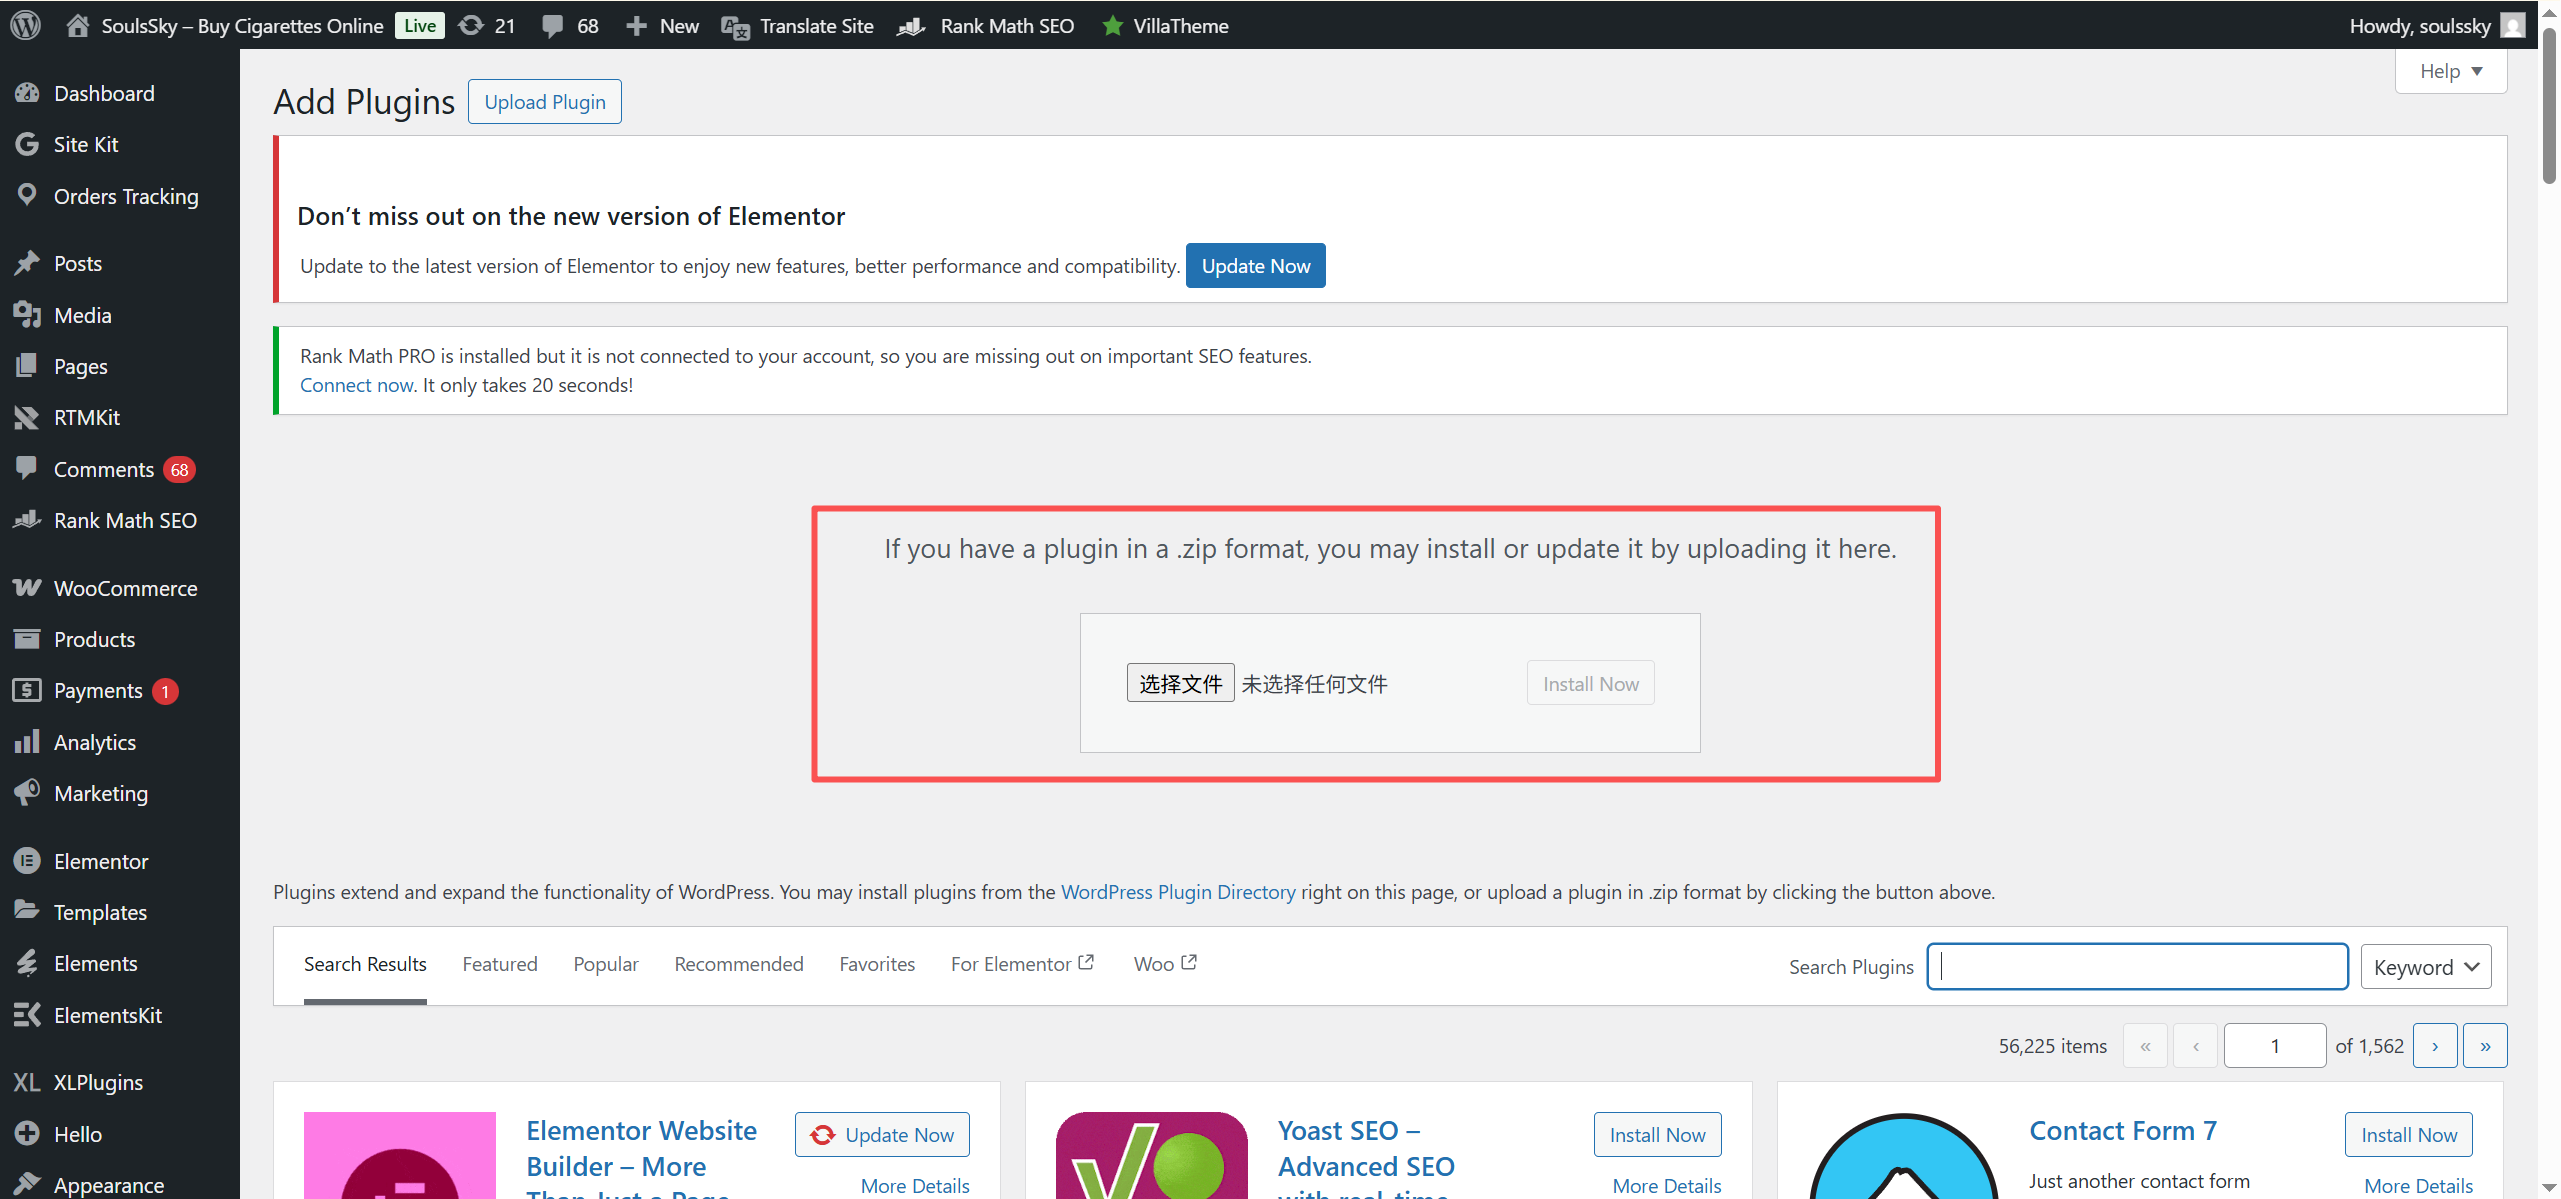
Task: Open the Keyword search type dropdown
Action: tap(2425, 967)
